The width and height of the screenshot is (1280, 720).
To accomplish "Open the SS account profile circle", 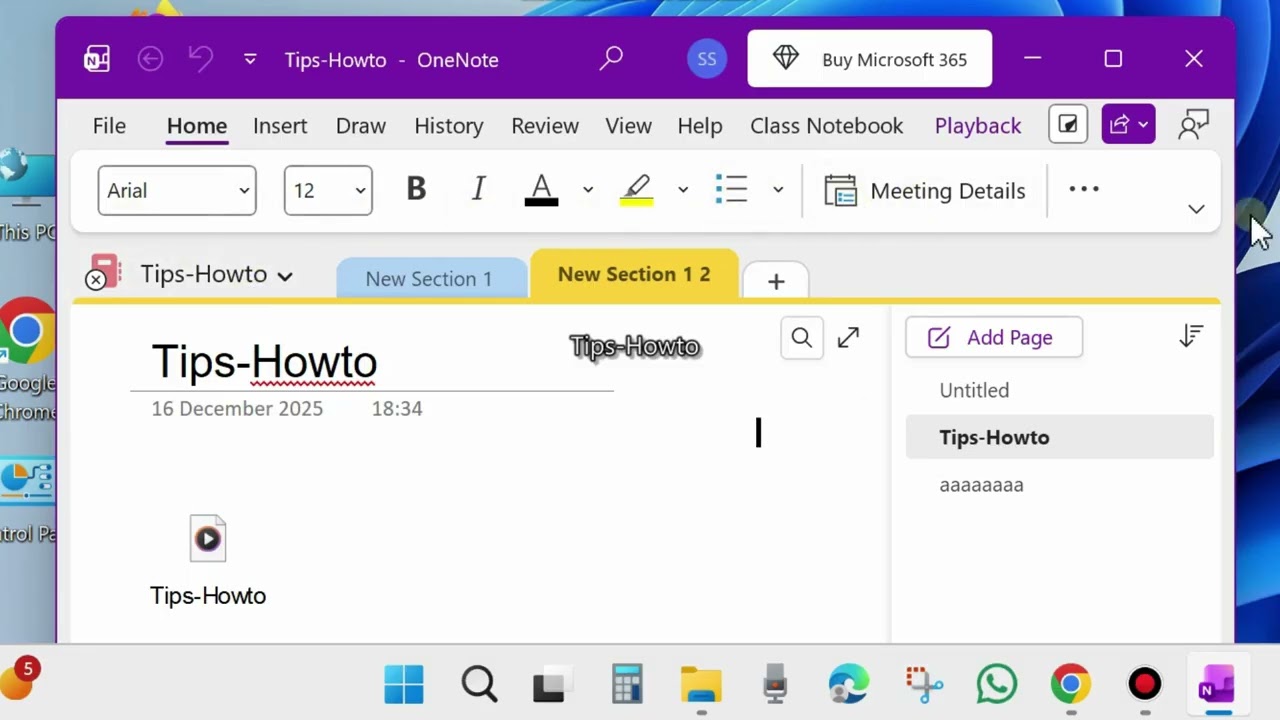I will coord(707,59).
